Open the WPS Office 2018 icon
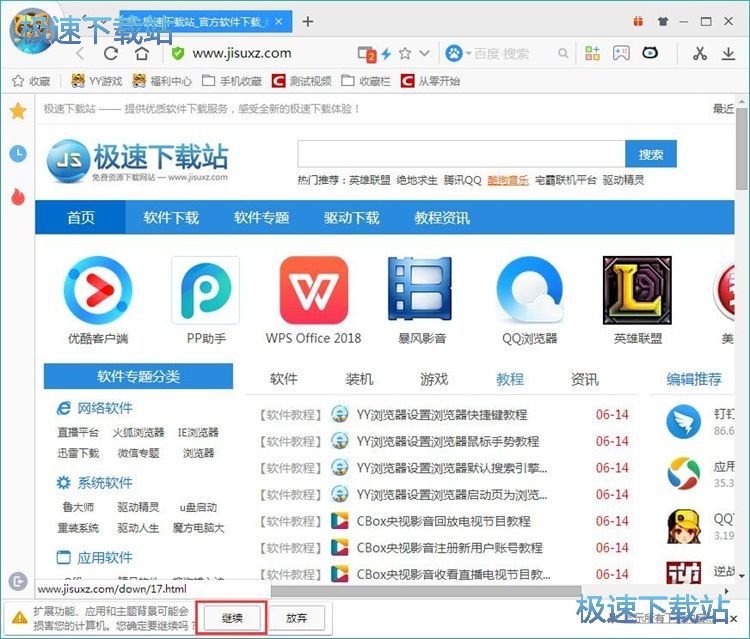The width and height of the screenshot is (750, 639). (x=314, y=290)
